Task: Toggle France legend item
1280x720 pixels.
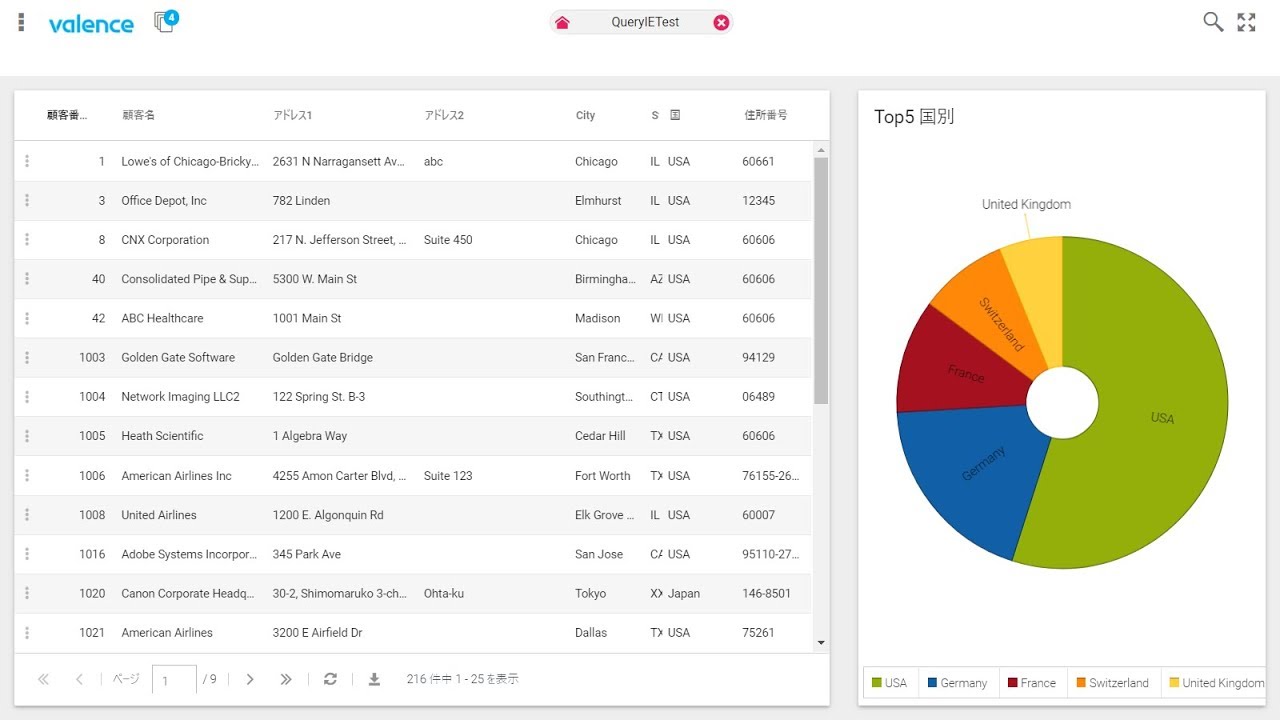Action: [x=1032, y=683]
